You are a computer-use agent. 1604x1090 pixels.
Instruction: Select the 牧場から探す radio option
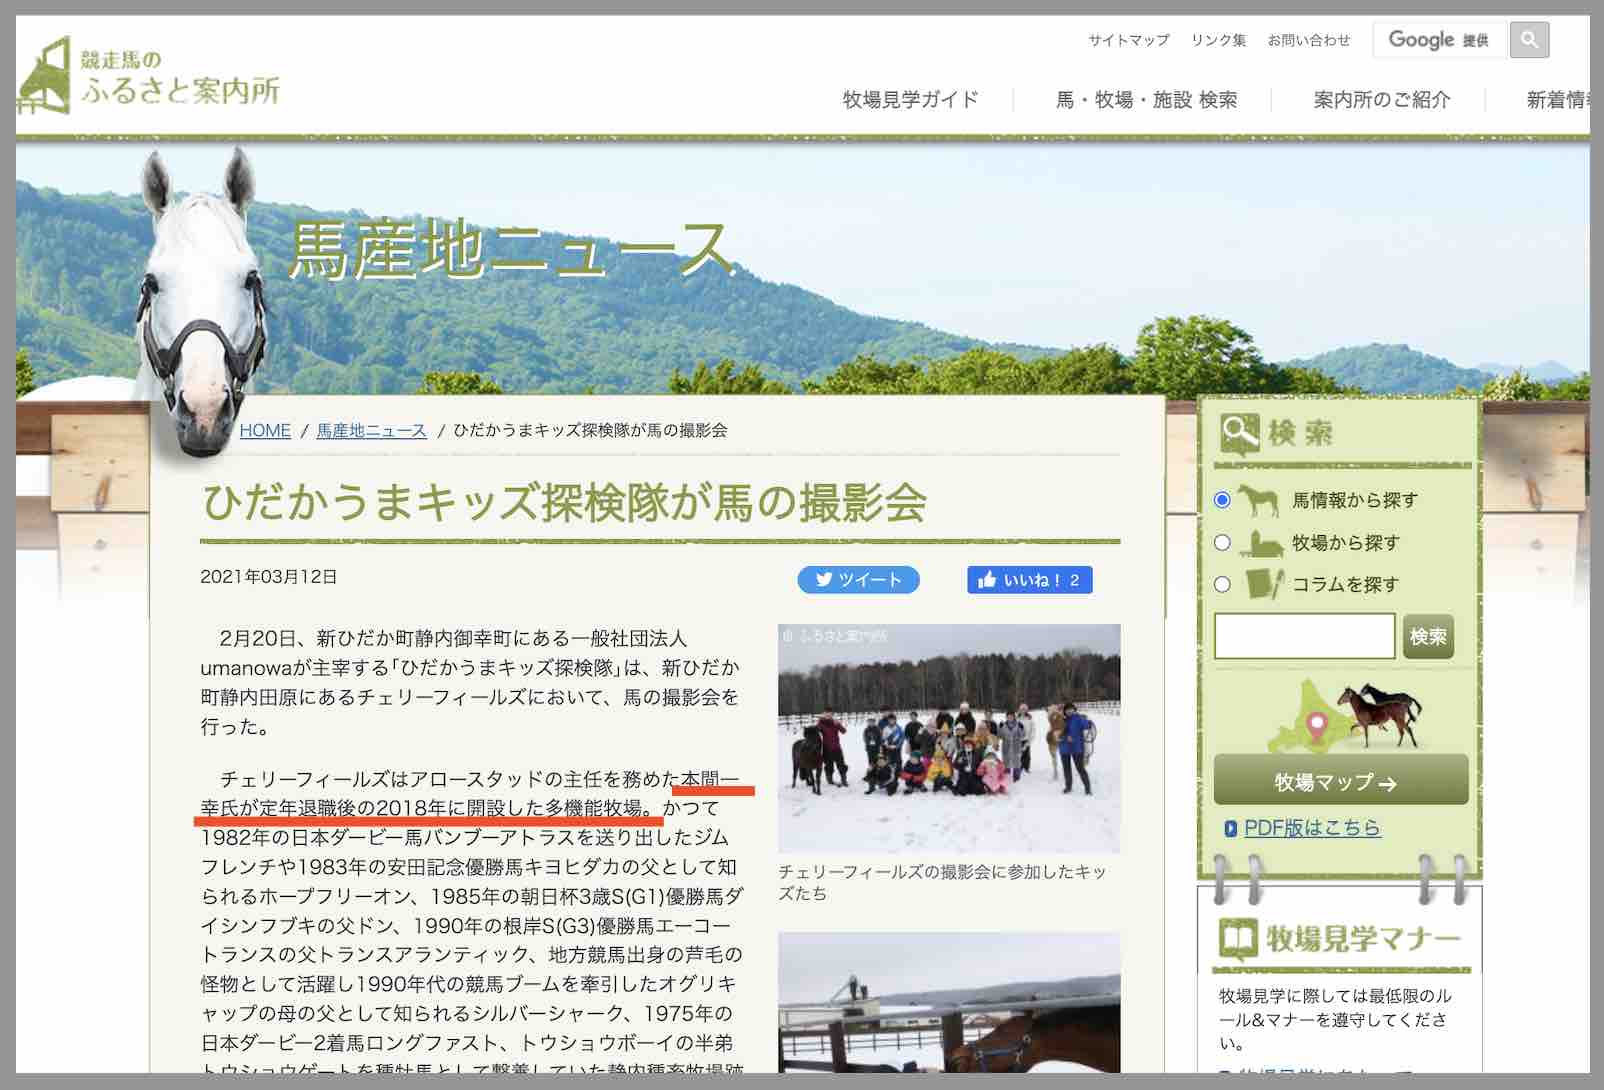[1221, 542]
